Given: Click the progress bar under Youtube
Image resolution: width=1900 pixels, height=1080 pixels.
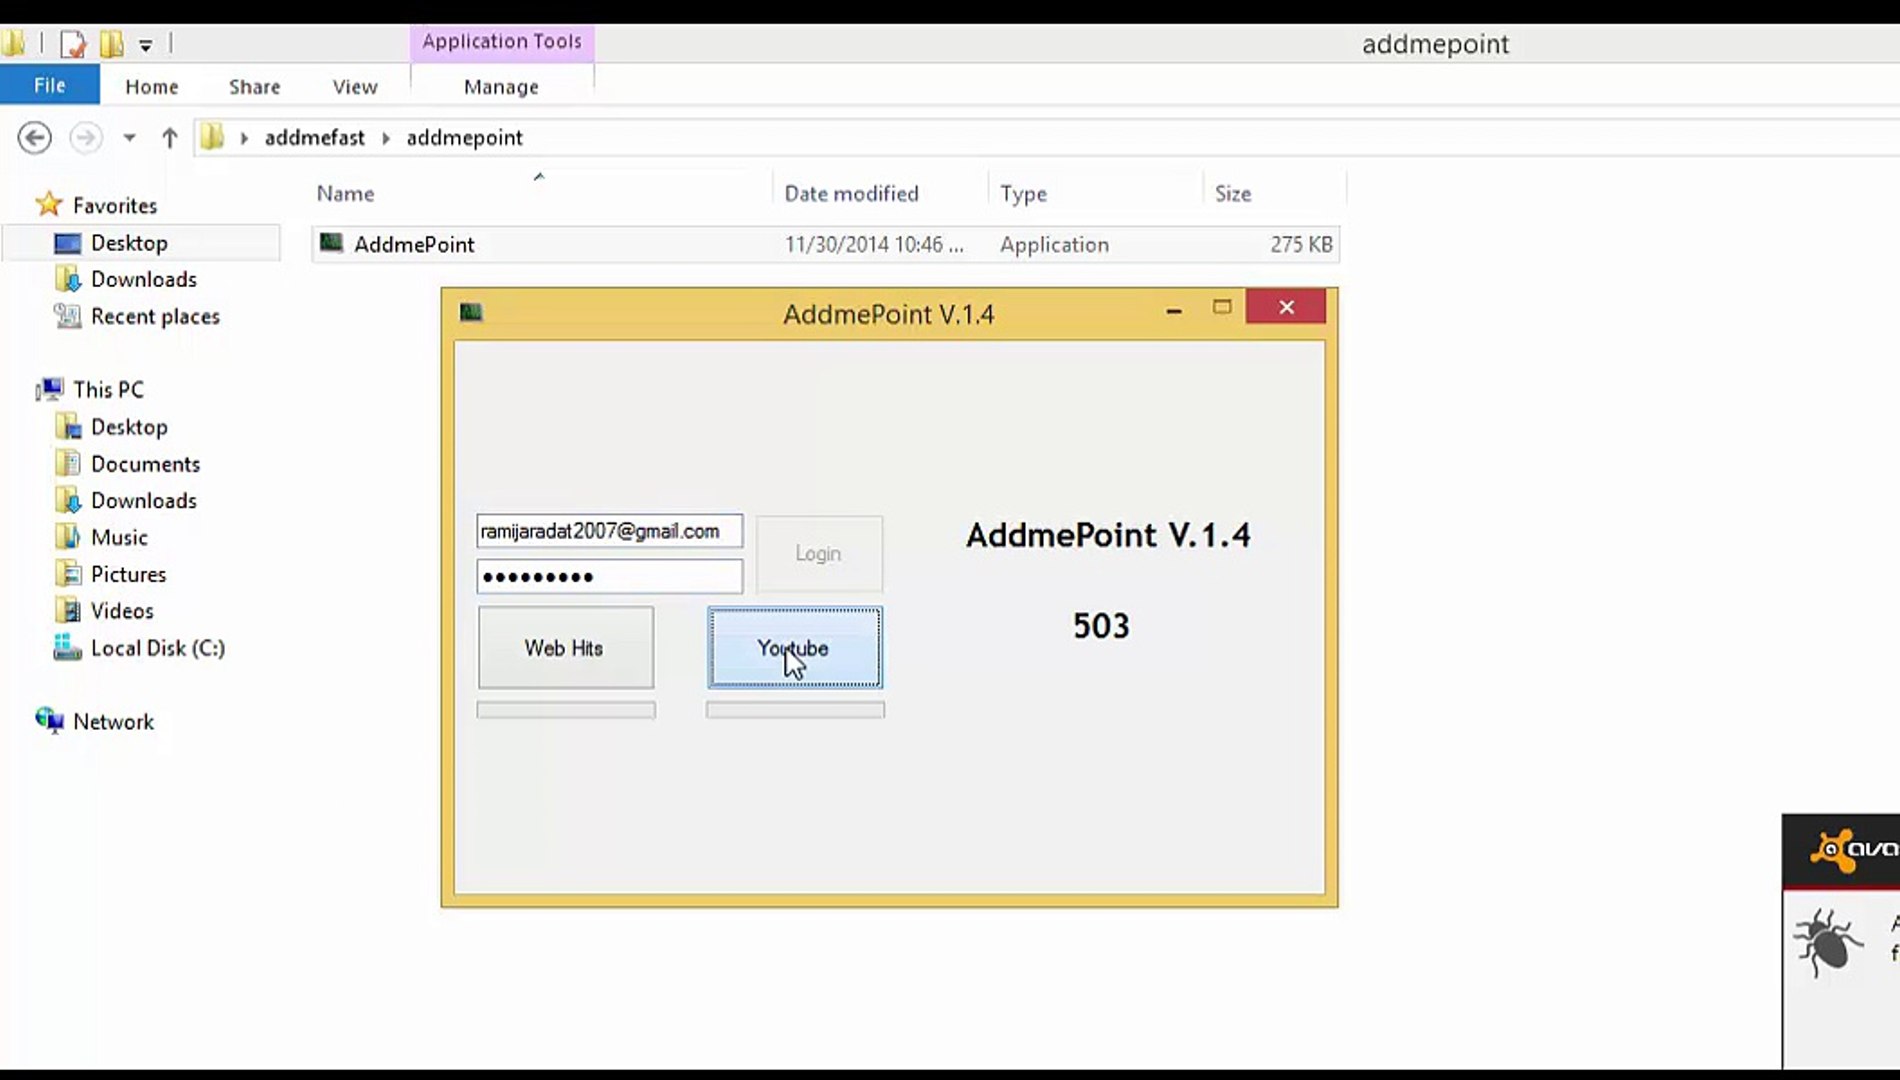Looking at the screenshot, I should point(795,710).
